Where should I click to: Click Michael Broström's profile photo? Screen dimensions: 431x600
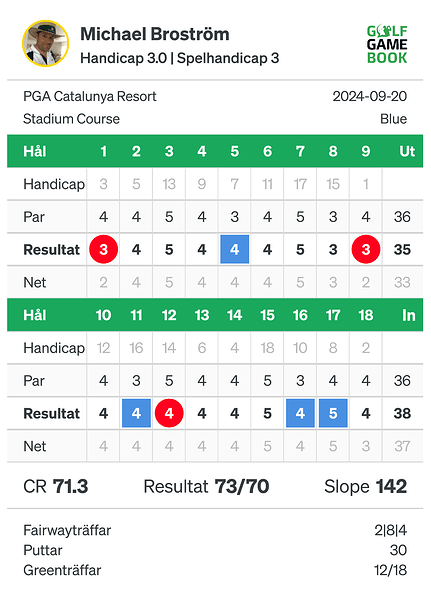coord(46,43)
